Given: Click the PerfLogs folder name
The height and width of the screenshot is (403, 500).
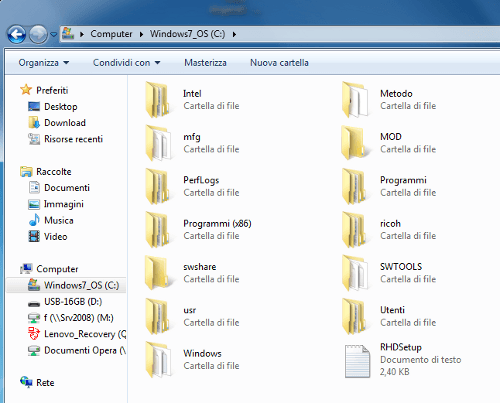Looking at the screenshot, I should [x=201, y=180].
